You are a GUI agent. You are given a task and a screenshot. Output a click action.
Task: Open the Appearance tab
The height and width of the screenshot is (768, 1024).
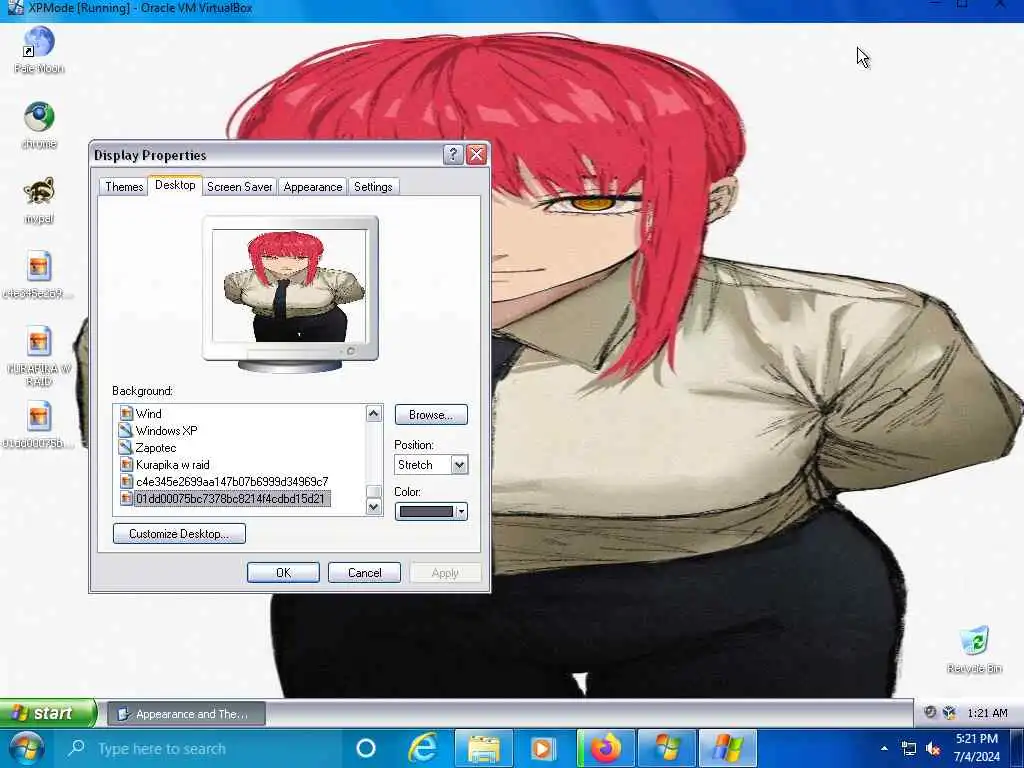[x=313, y=187]
